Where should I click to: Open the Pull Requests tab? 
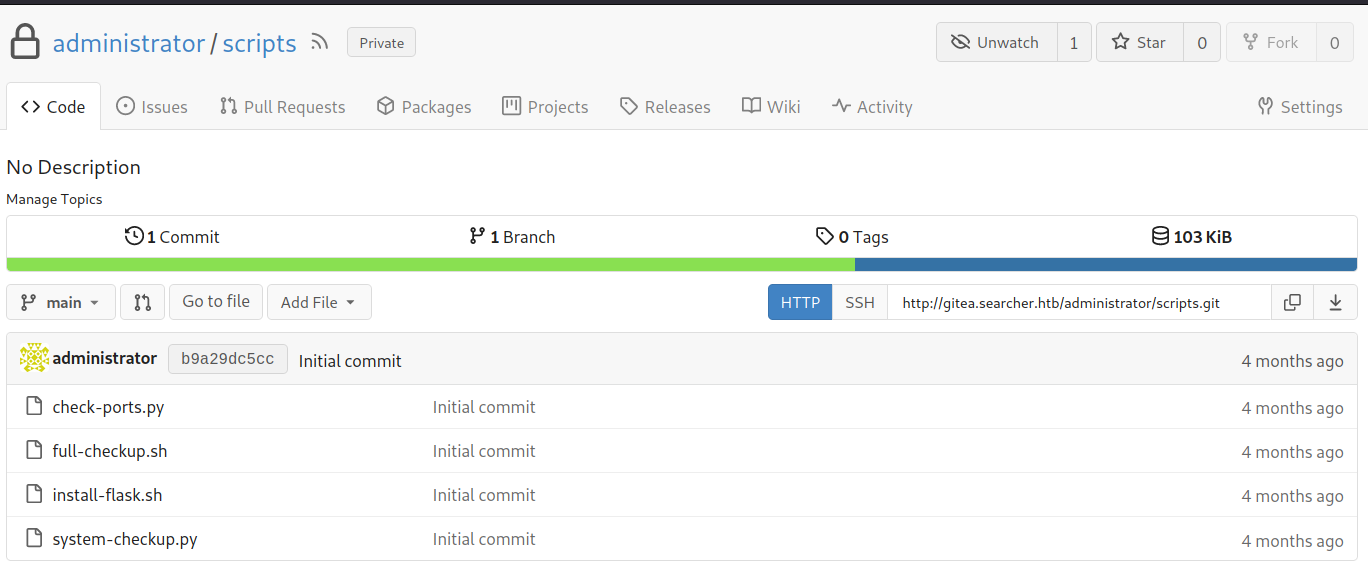point(282,107)
